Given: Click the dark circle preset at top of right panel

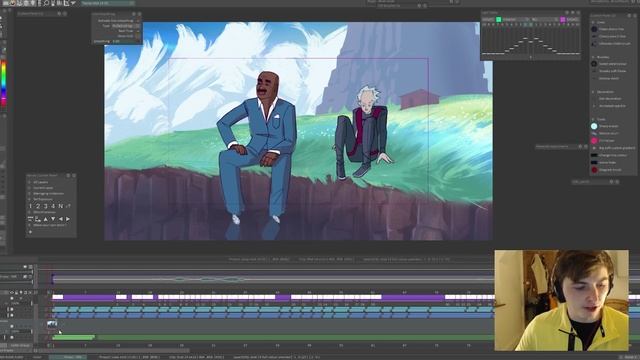Looking at the screenshot, I should click(x=594, y=29).
